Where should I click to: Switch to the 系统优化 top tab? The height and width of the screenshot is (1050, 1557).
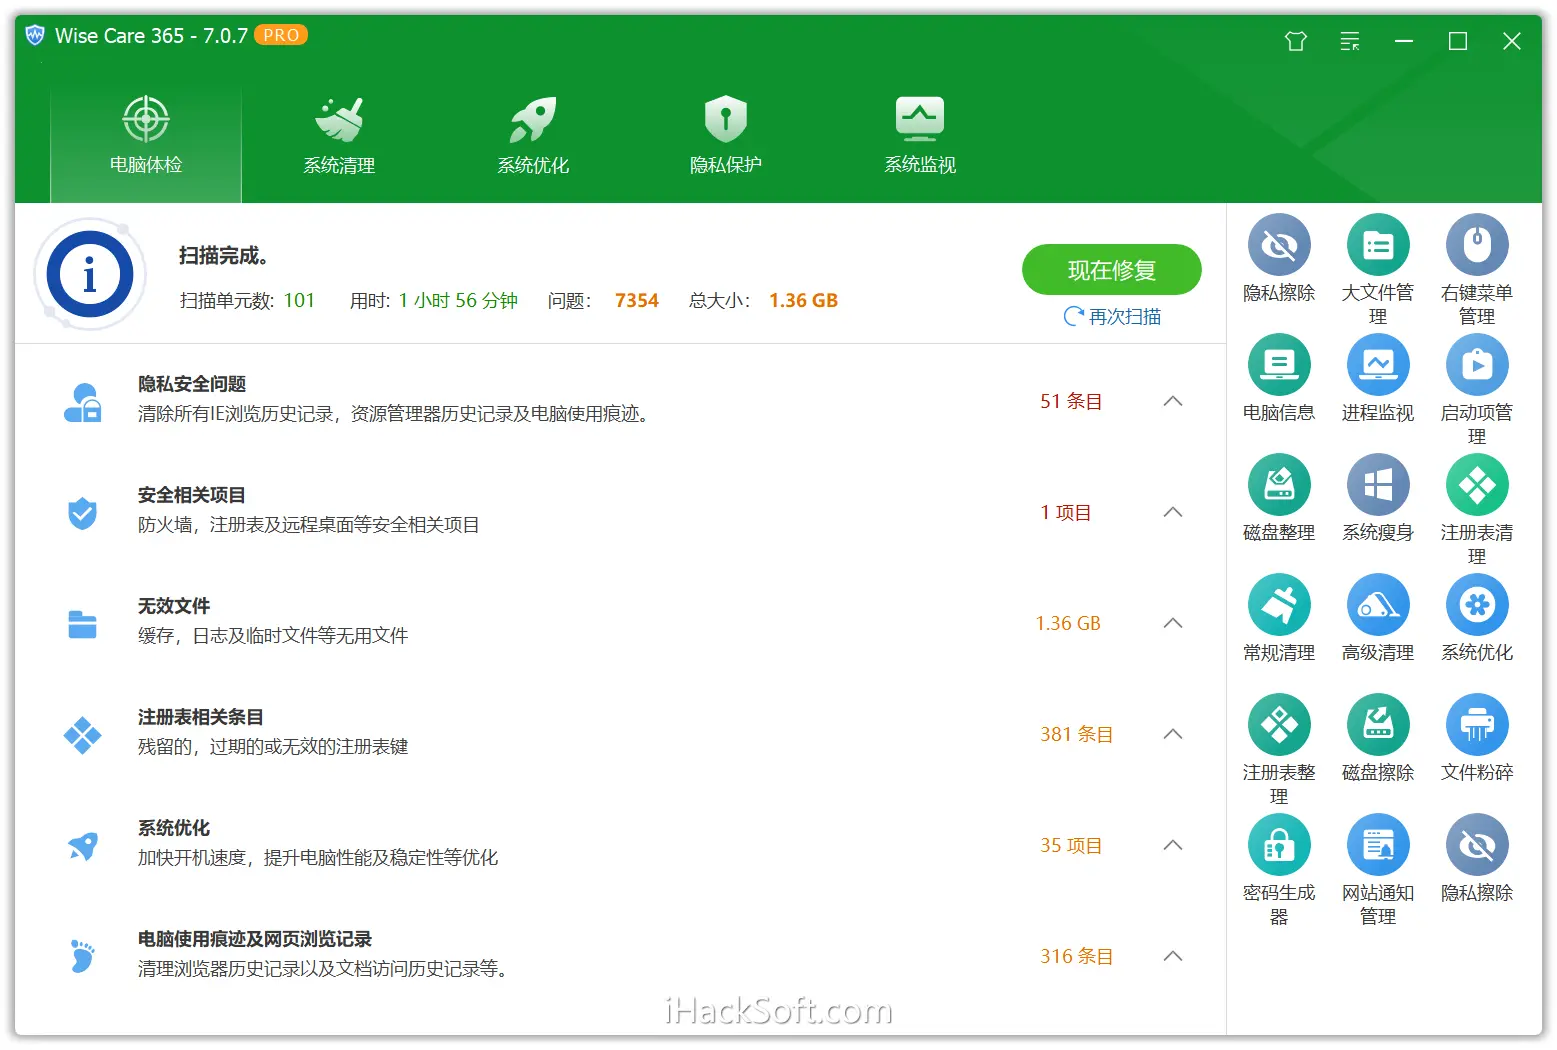click(533, 136)
